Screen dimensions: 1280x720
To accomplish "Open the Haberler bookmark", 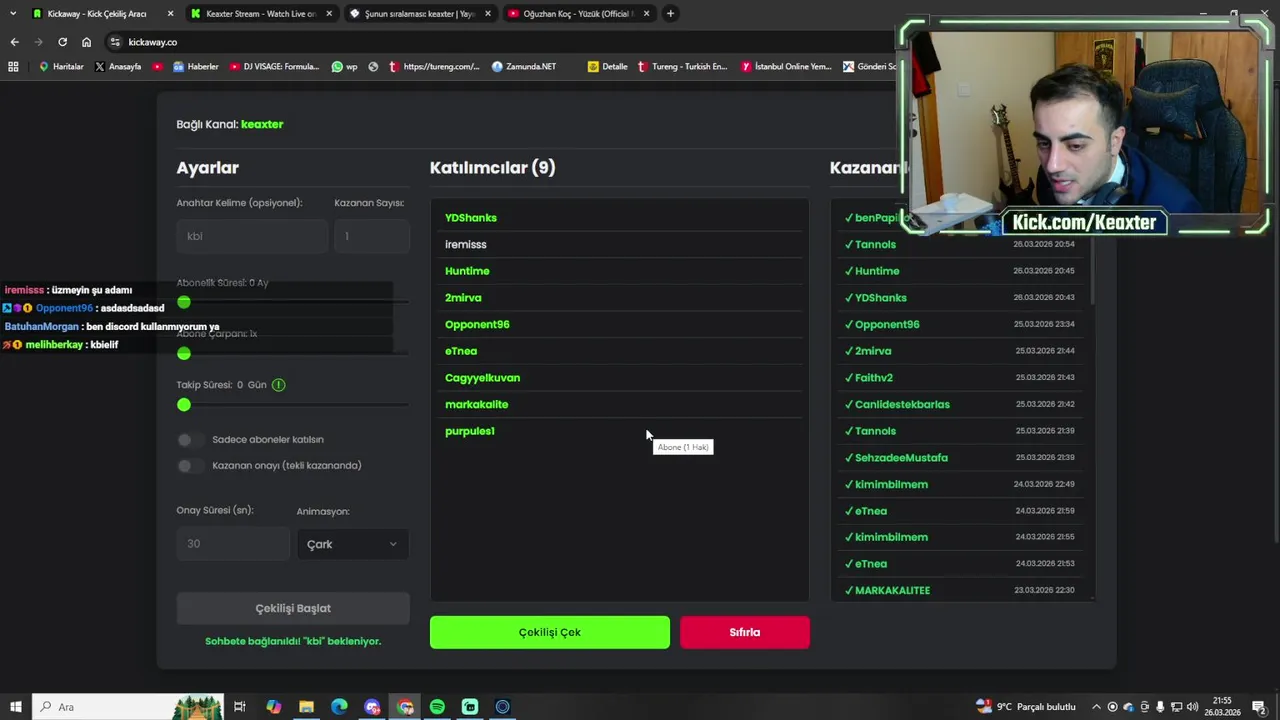I will (x=196, y=67).
